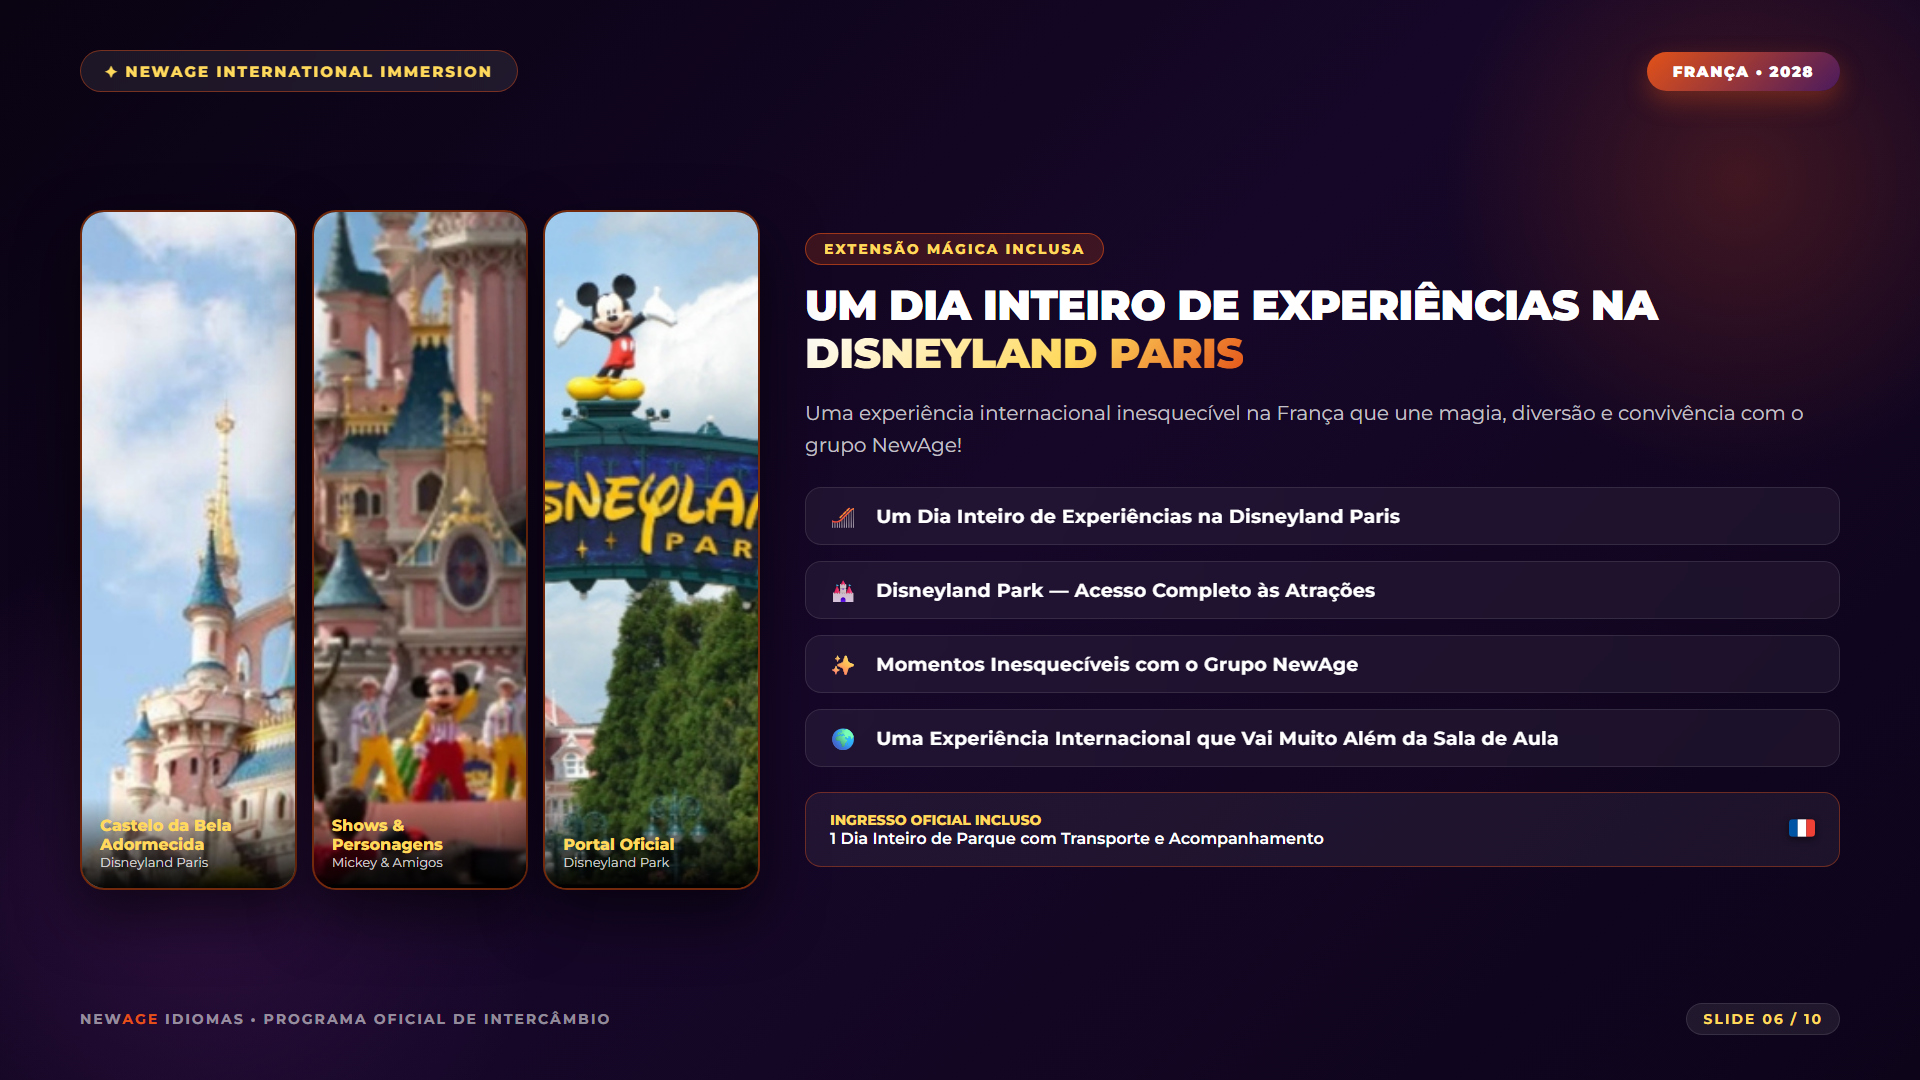Click the French flag icon

[1802, 828]
